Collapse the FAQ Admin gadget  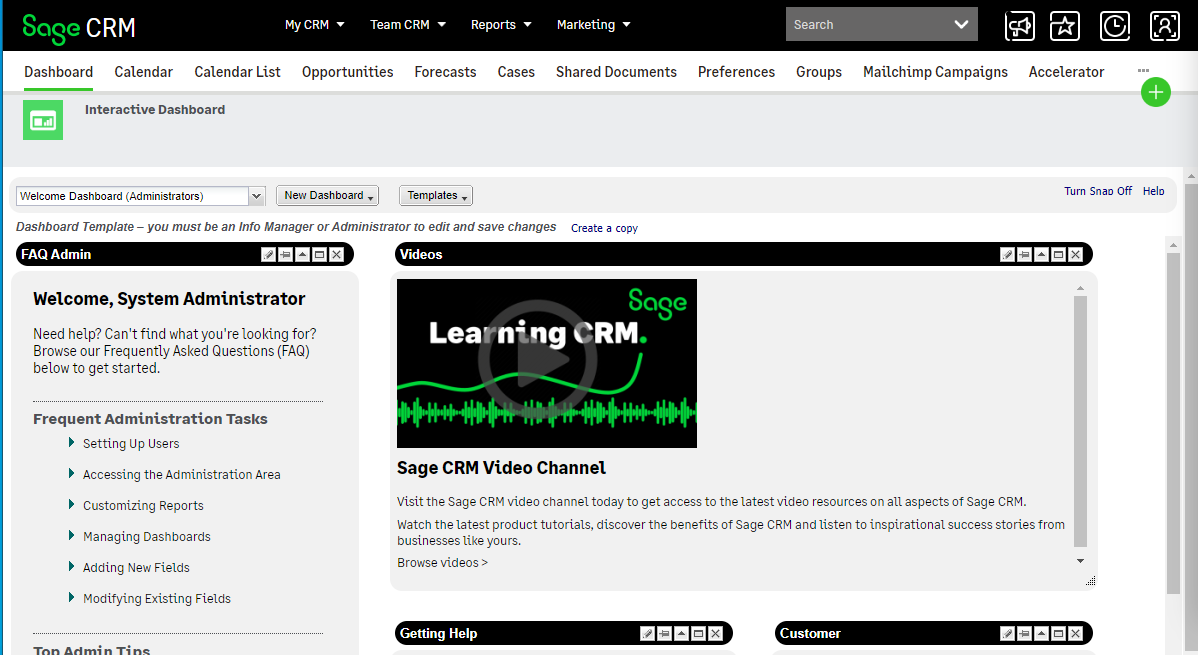(303, 255)
